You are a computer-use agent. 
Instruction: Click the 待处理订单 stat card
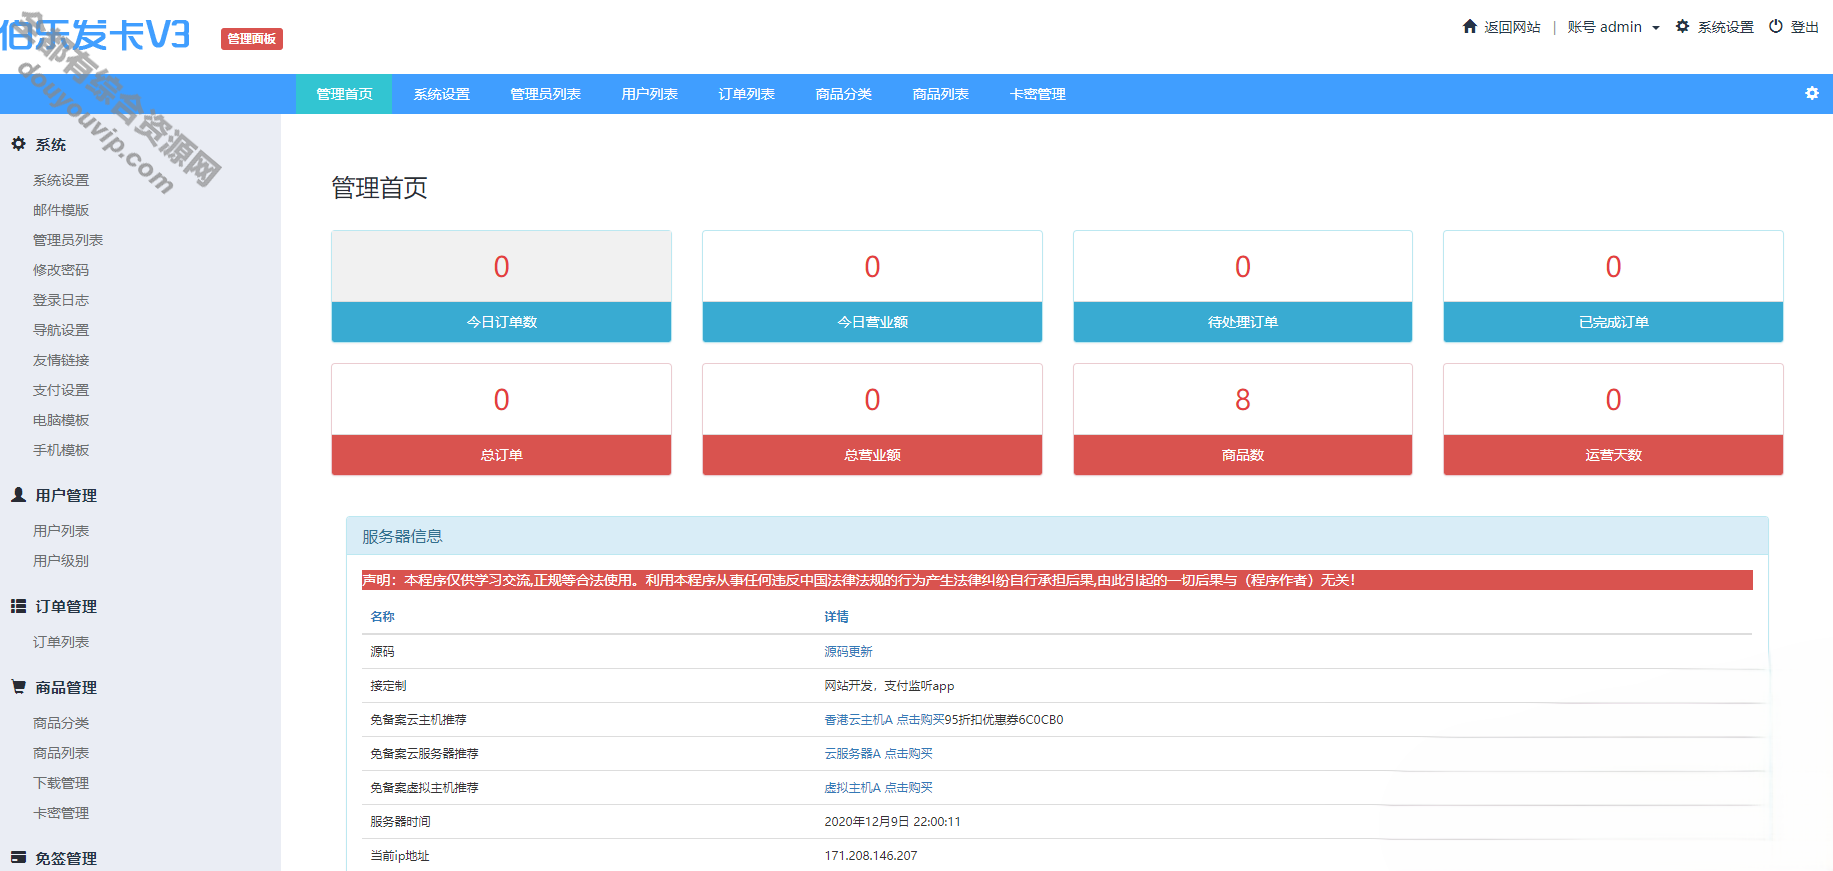tap(1243, 287)
